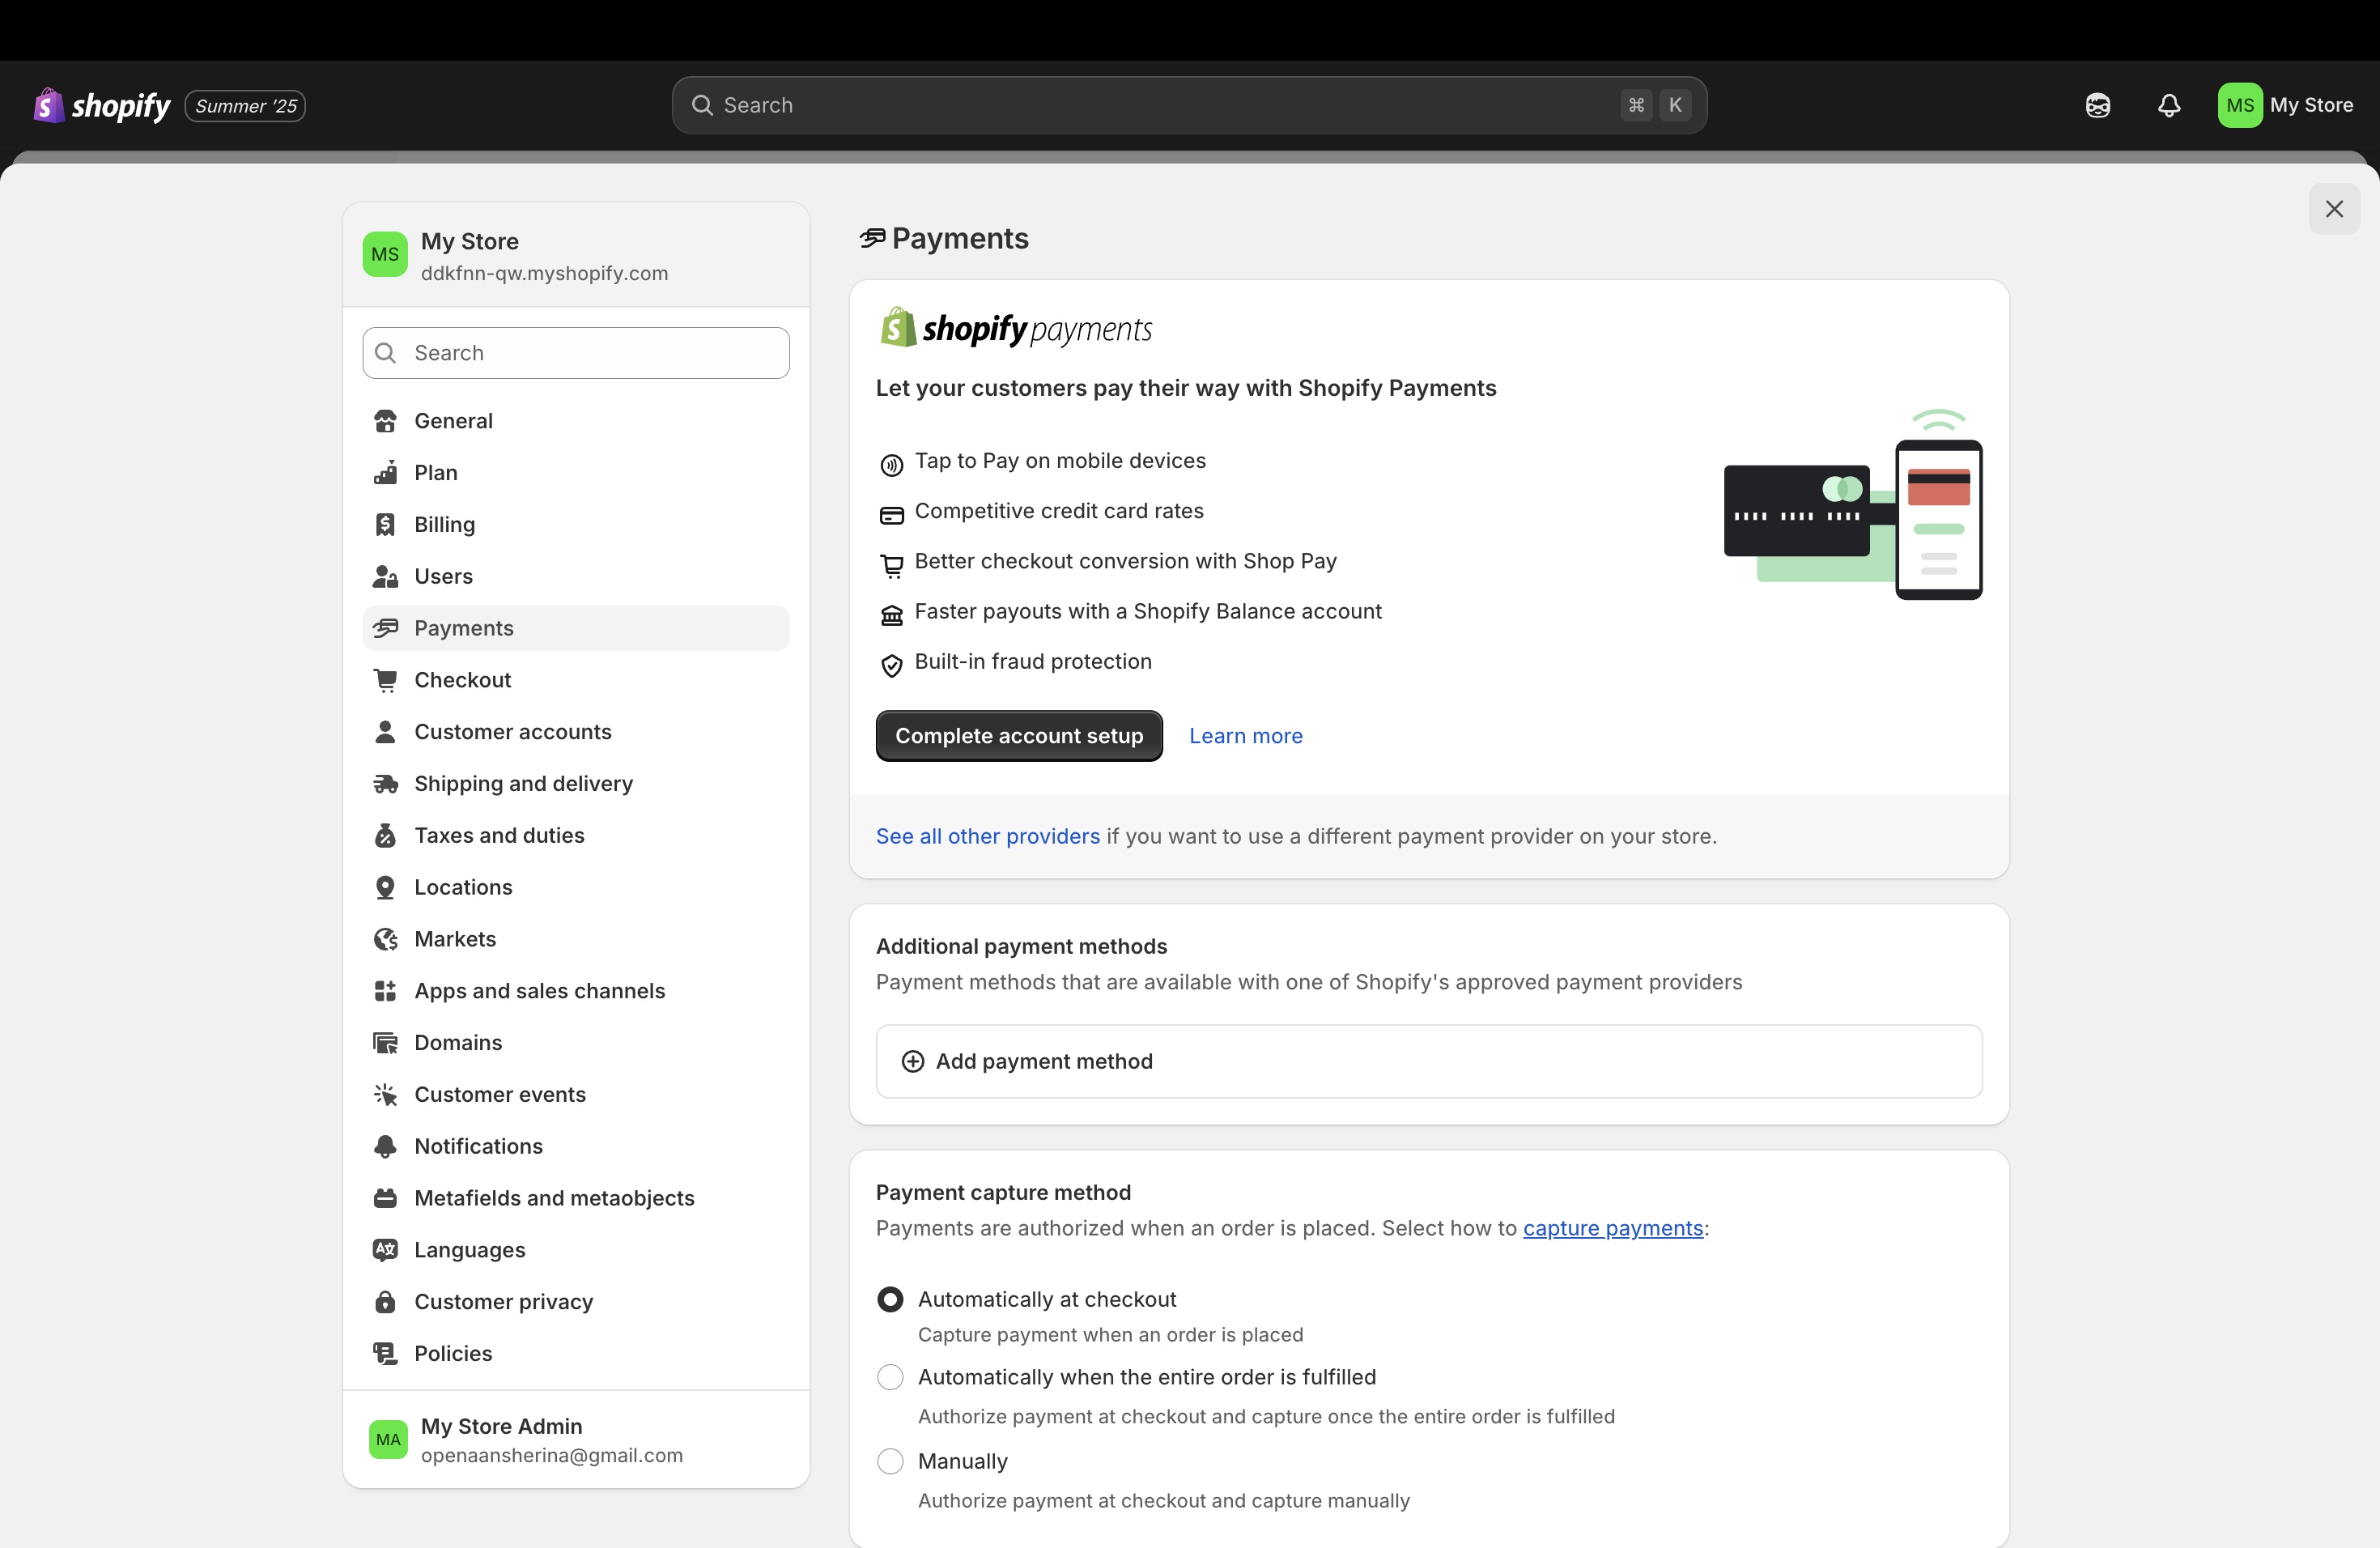Click the Customer privacy lock icon
The width and height of the screenshot is (2380, 1548).
(x=385, y=1302)
